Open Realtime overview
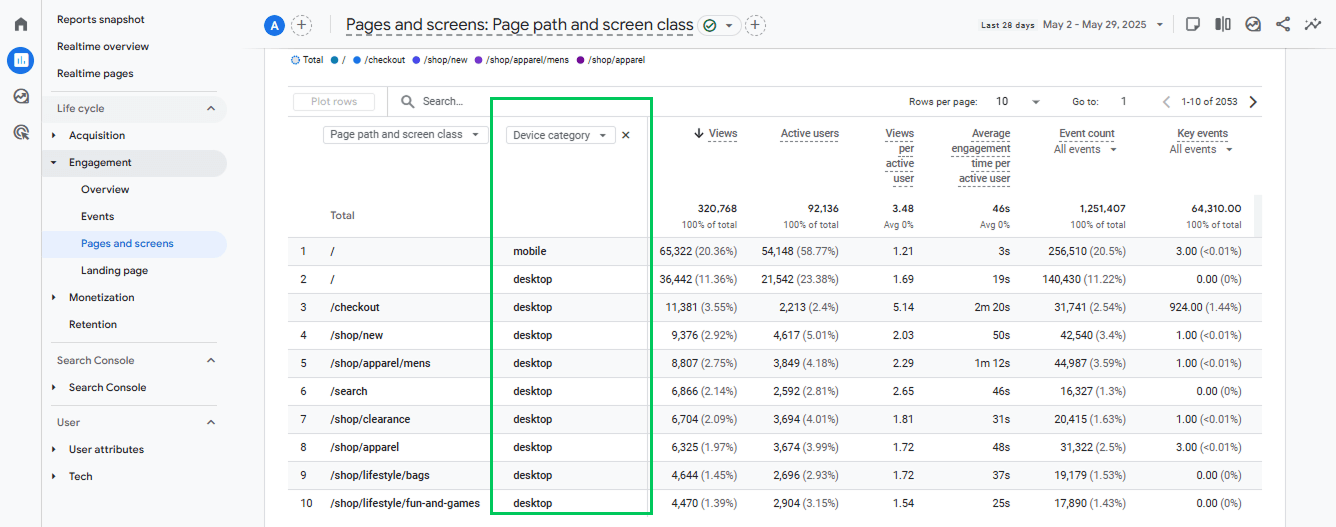1336x527 pixels. [x=103, y=46]
